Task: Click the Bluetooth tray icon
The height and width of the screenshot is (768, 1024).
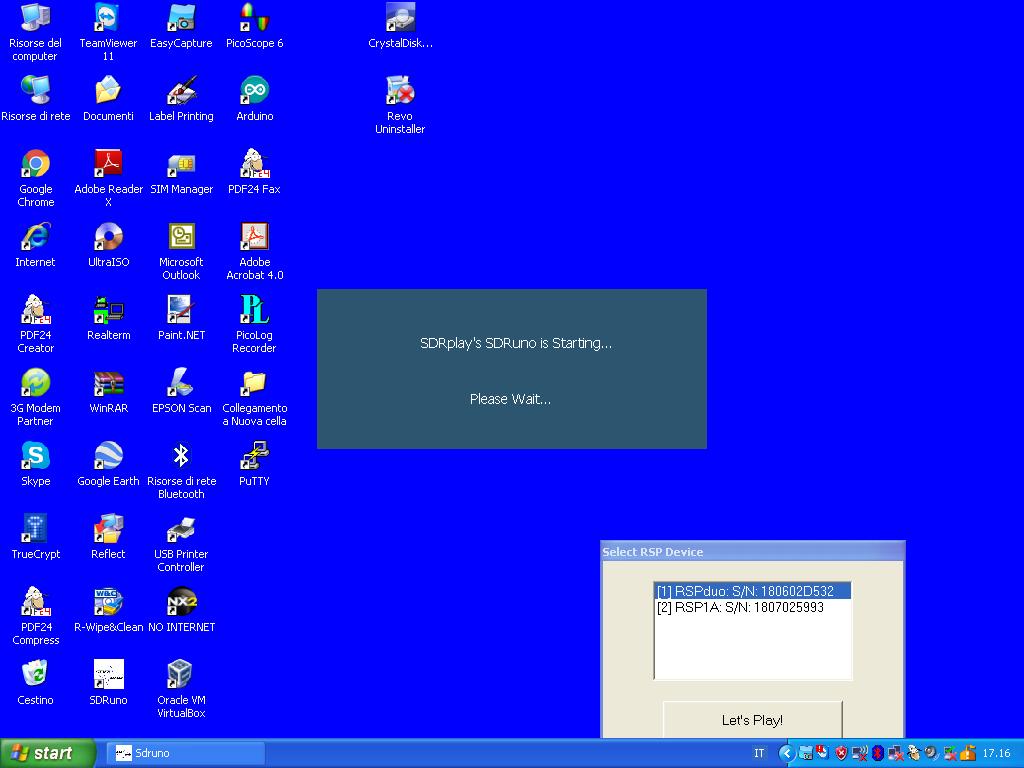Action: pos(878,754)
